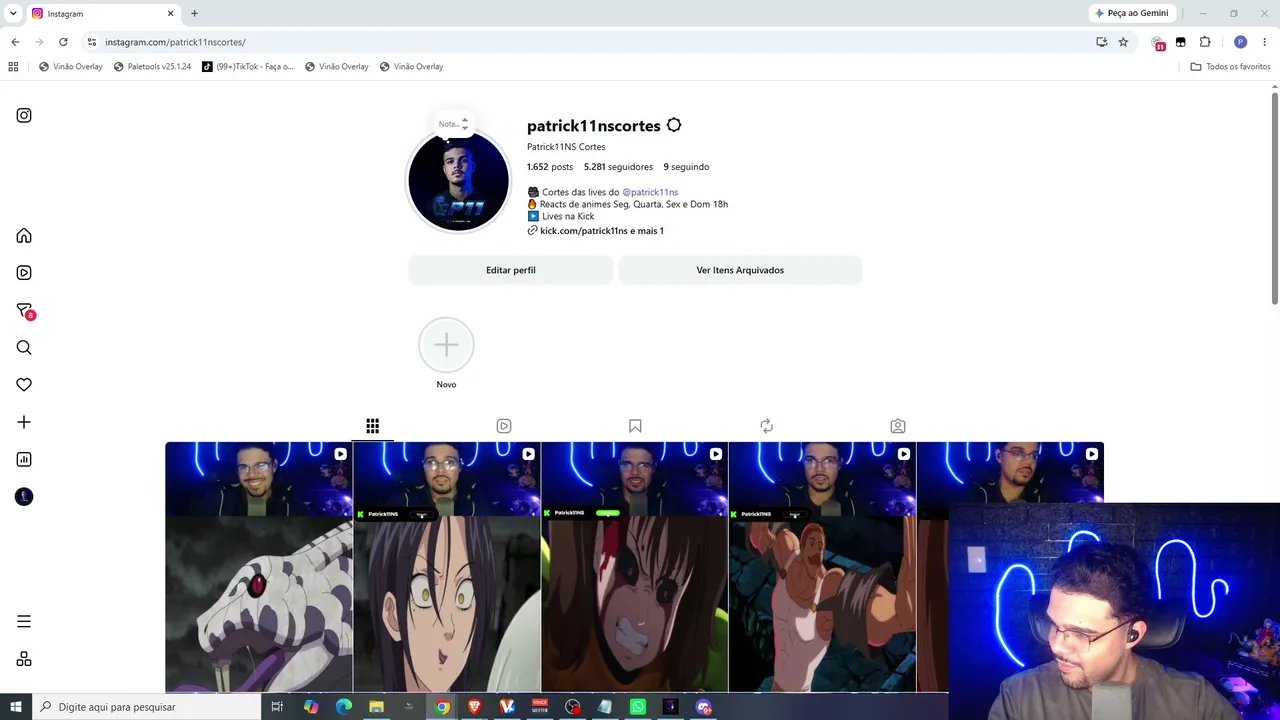Open the Meta apps icon in the sidebar
1280x720 pixels.
pos(24,659)
